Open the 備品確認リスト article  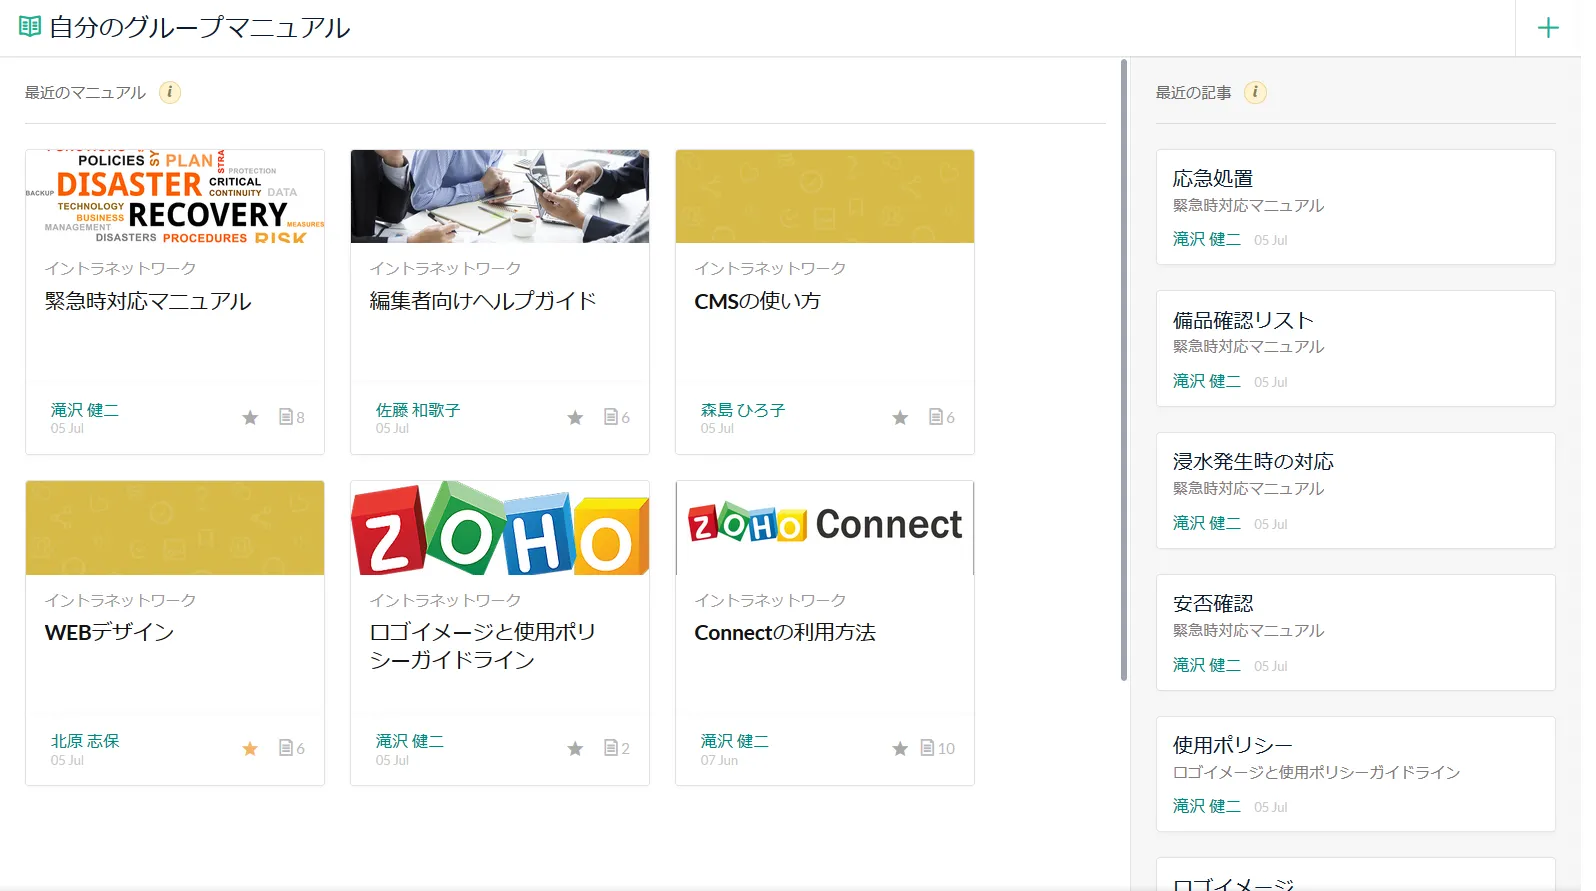click(x=1242, y=321)
